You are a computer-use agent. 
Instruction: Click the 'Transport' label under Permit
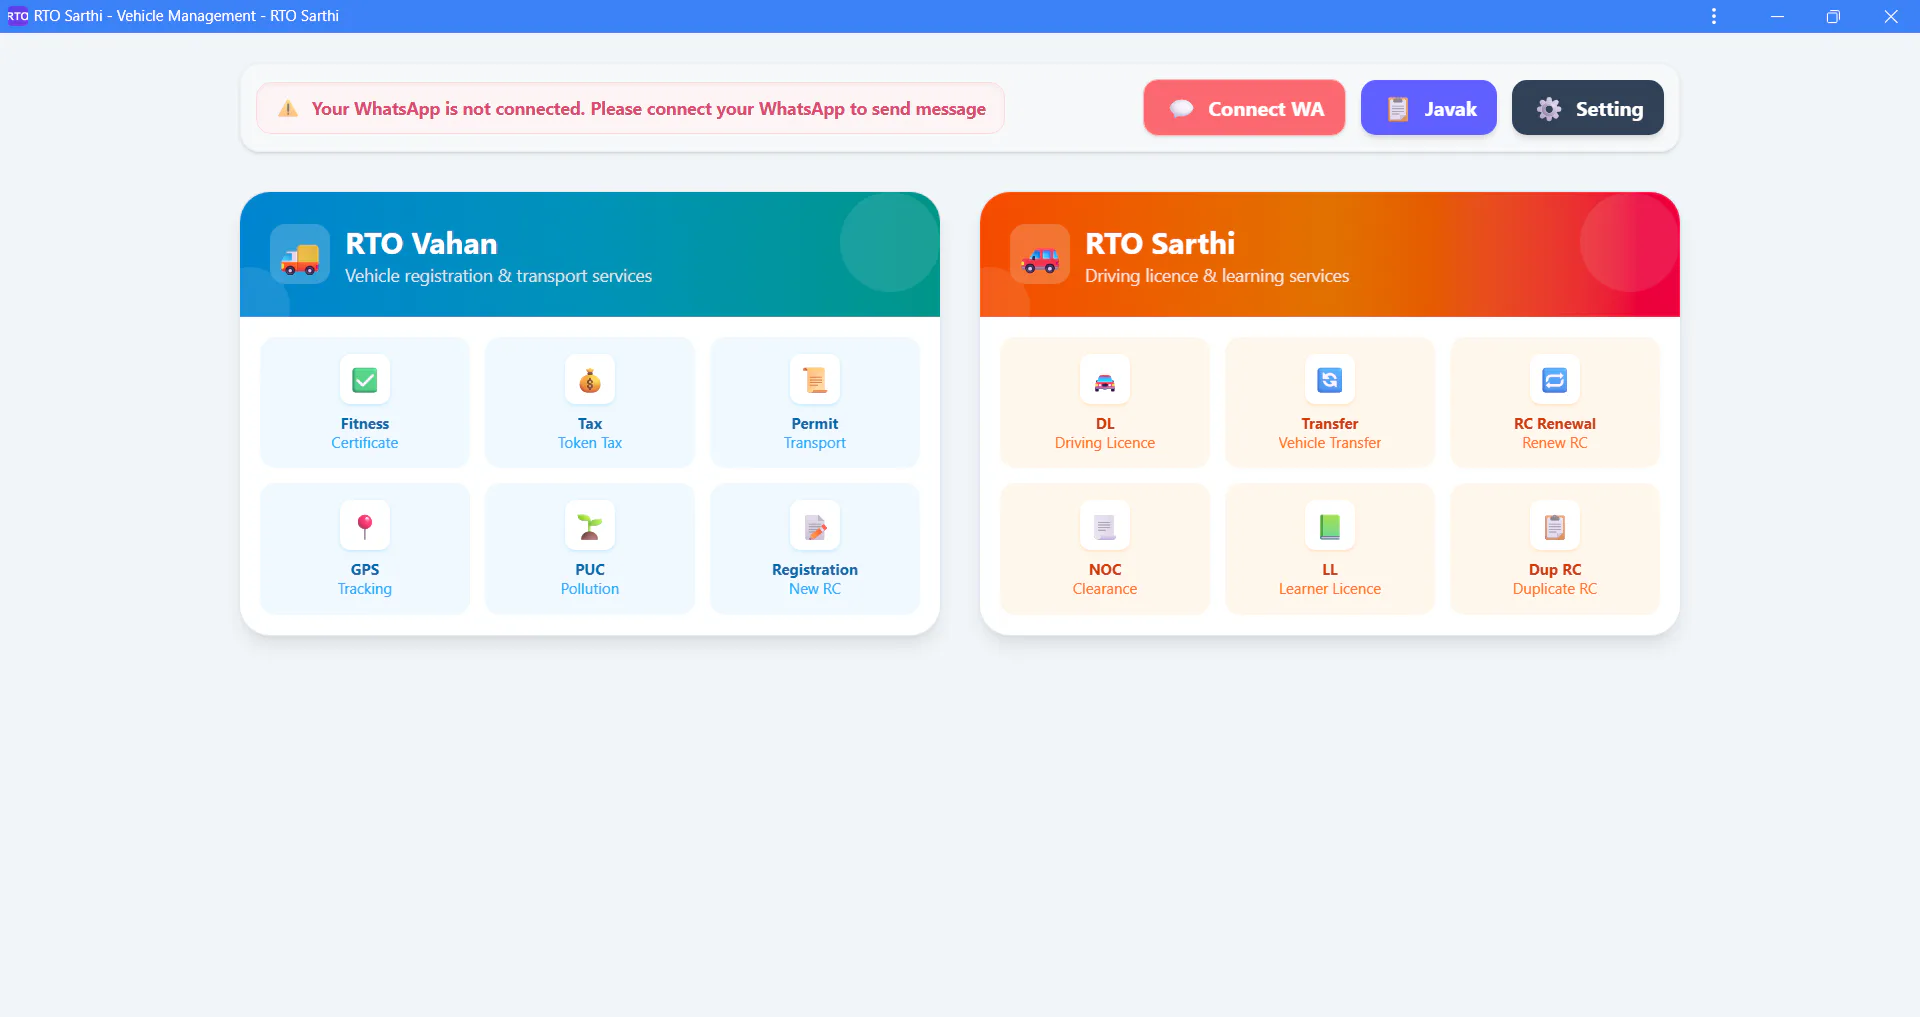[815, 443]
